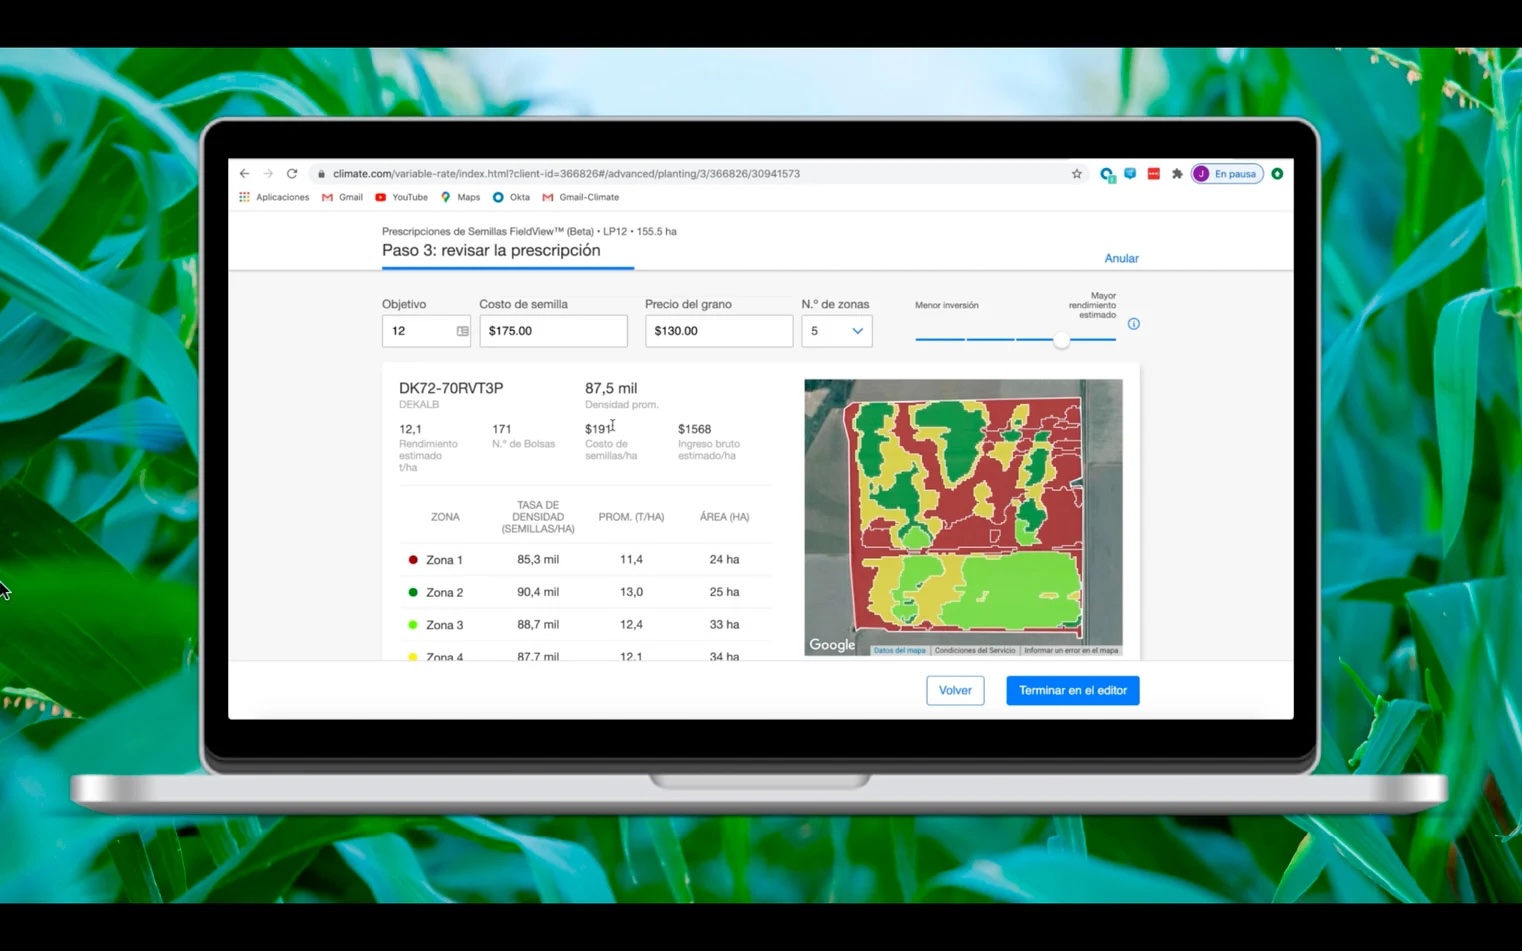Click the Zona 3 row label

444,625
